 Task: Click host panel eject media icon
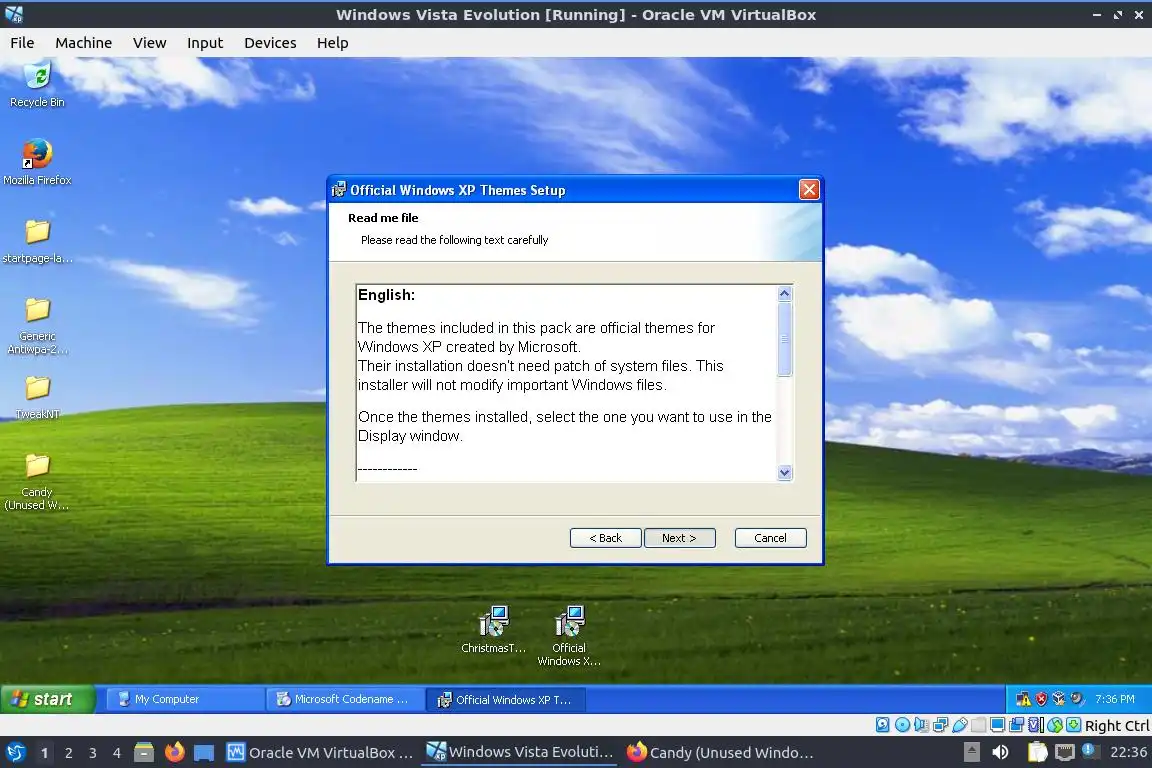[x=971, y=752]
